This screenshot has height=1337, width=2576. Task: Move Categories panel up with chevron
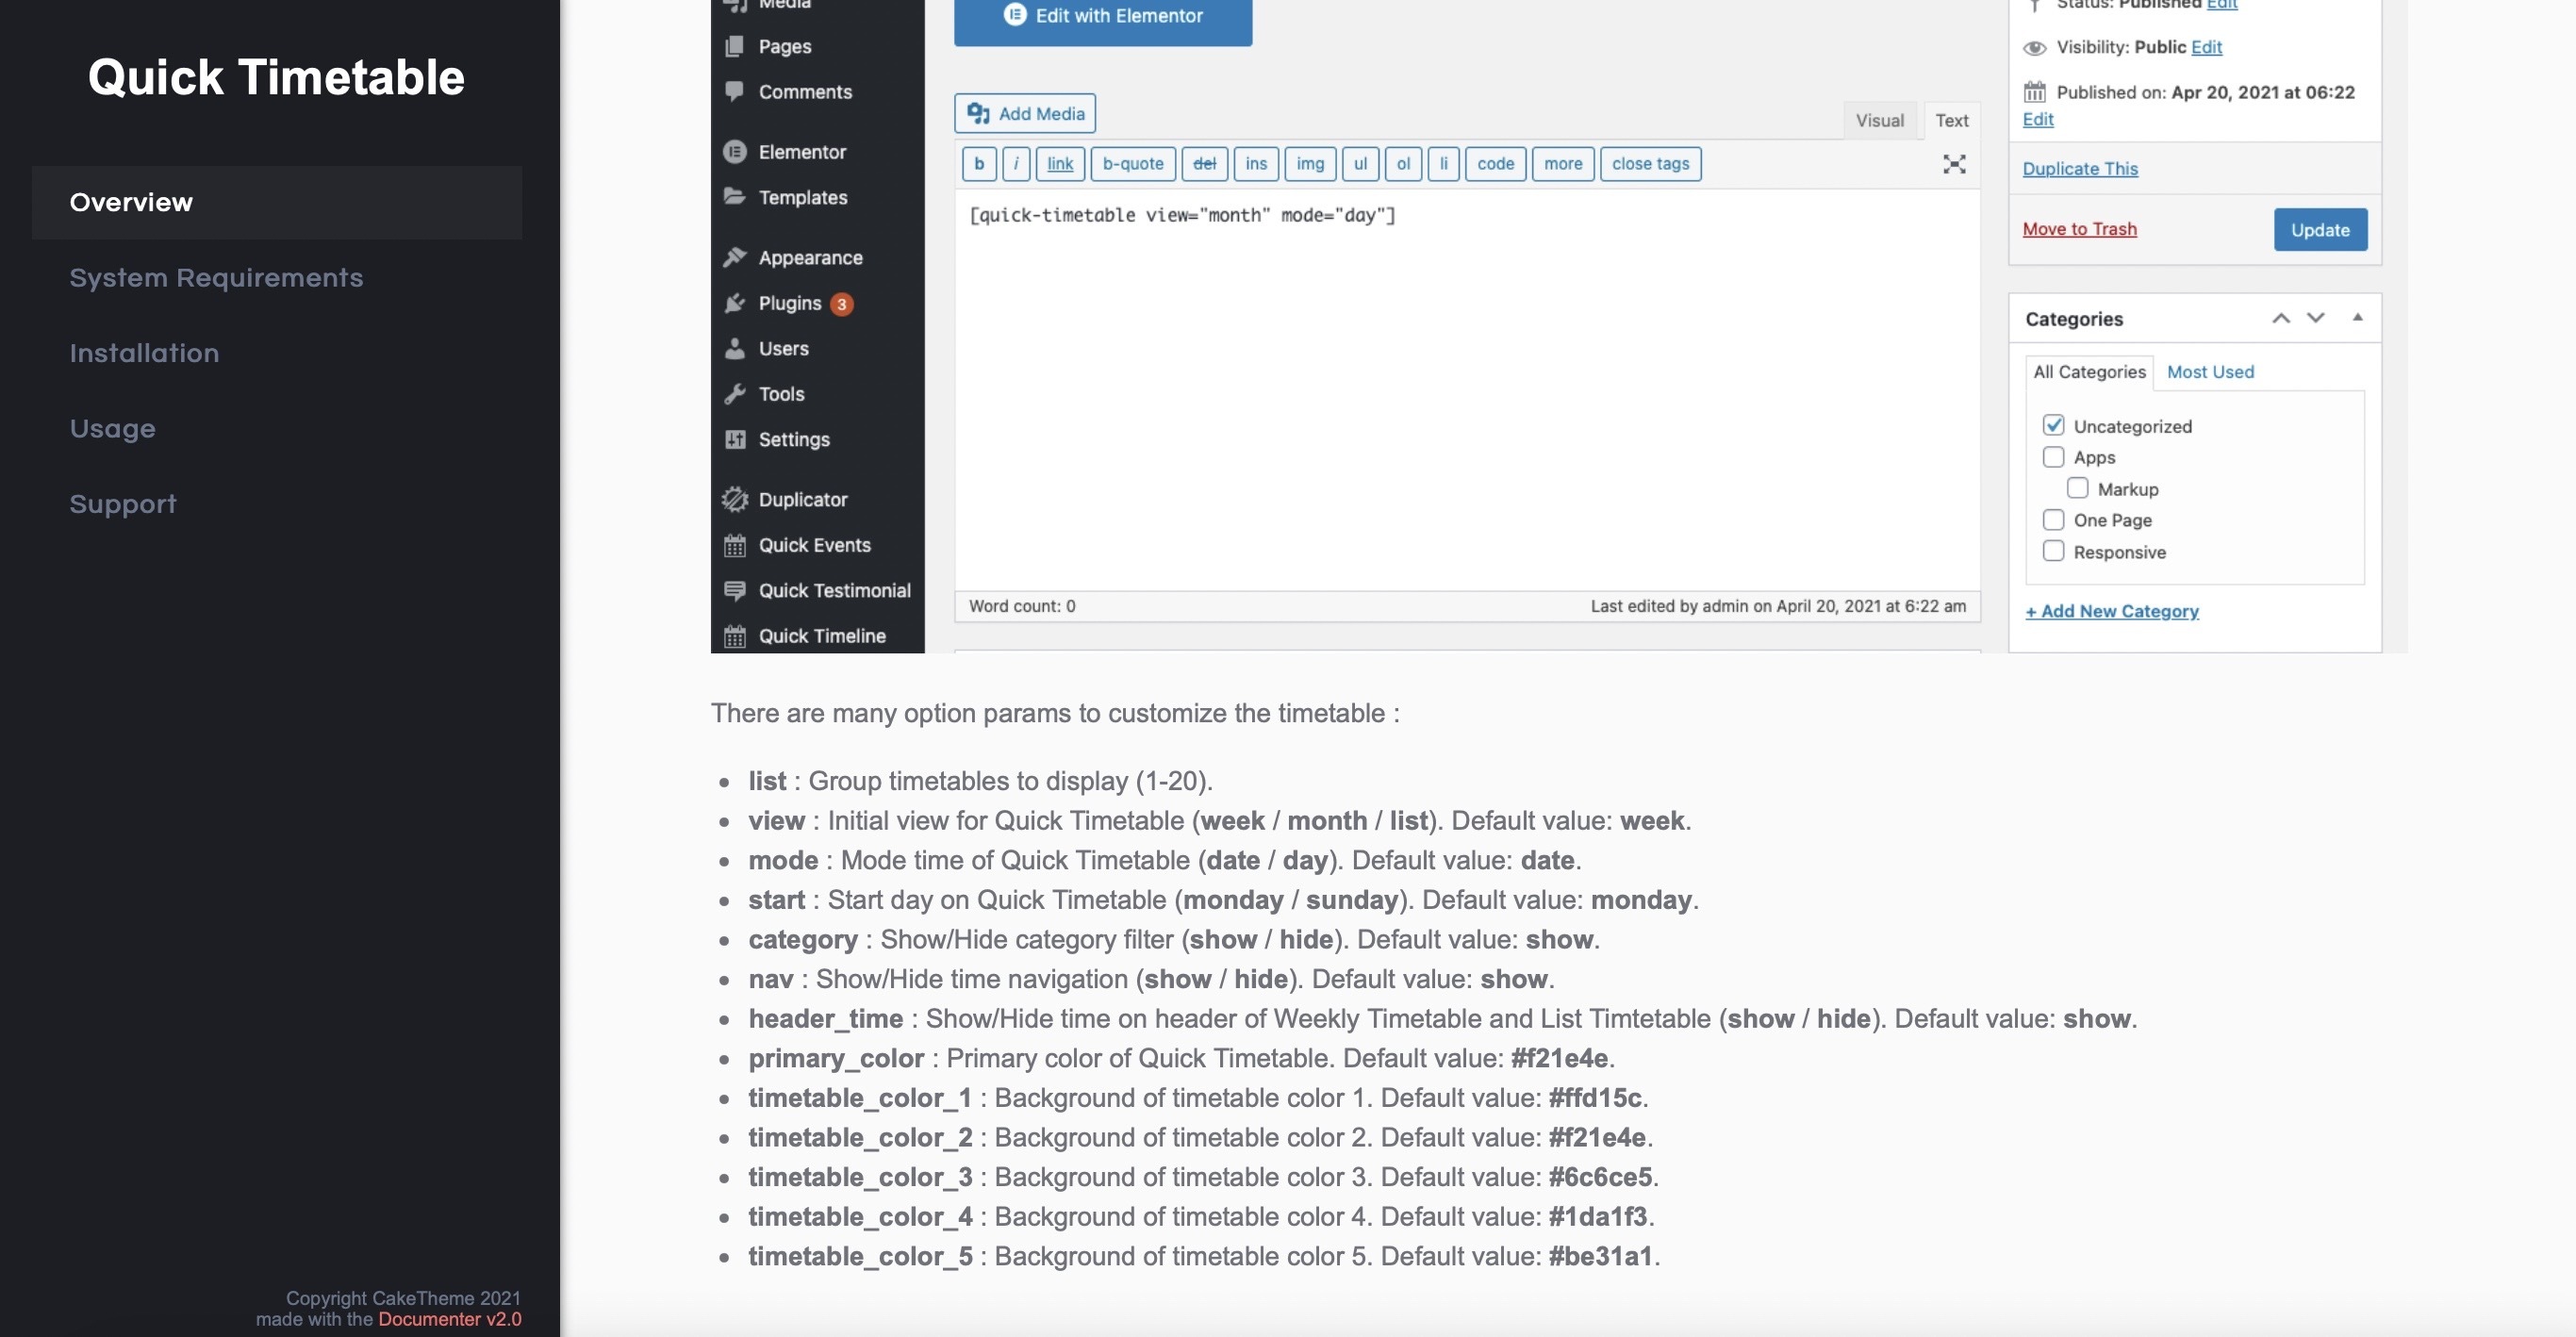point(2280,318)
